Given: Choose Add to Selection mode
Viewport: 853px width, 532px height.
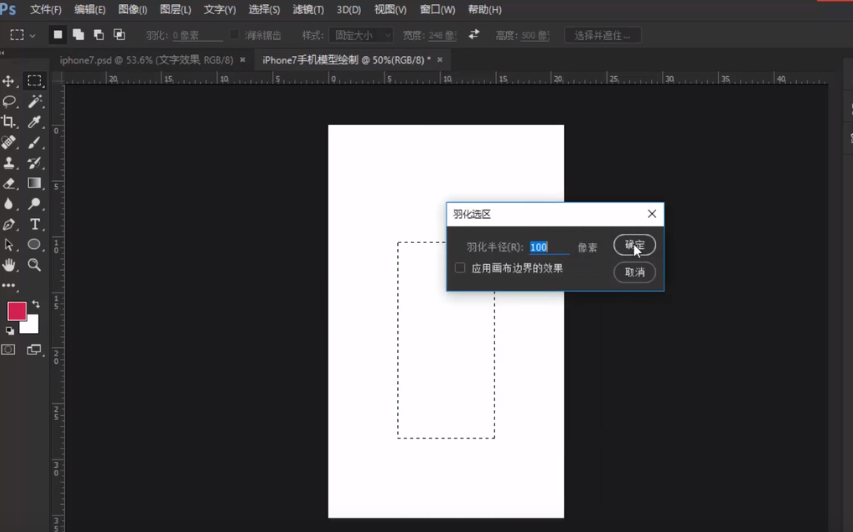Looking at the screenshot, I should (78, 35).
